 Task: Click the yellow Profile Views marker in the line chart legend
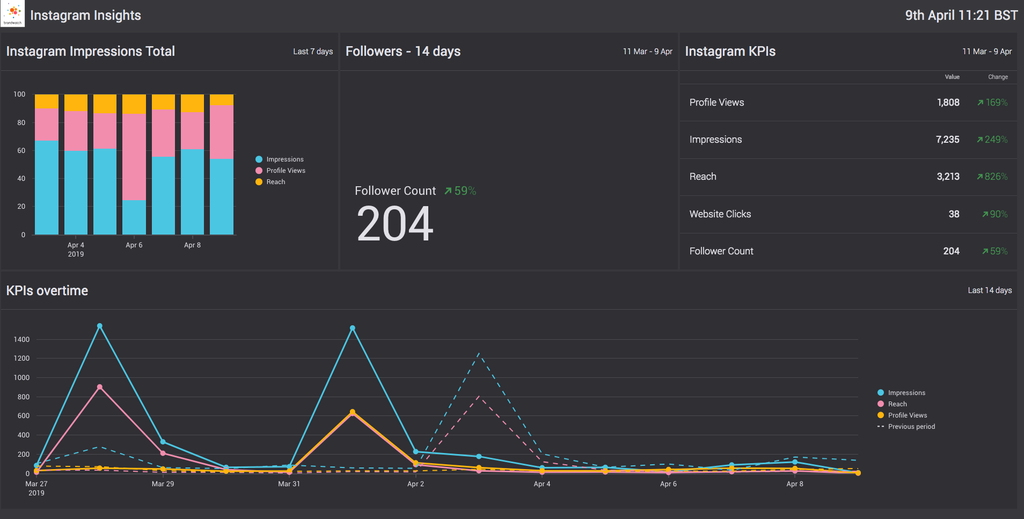pos(880,415)
